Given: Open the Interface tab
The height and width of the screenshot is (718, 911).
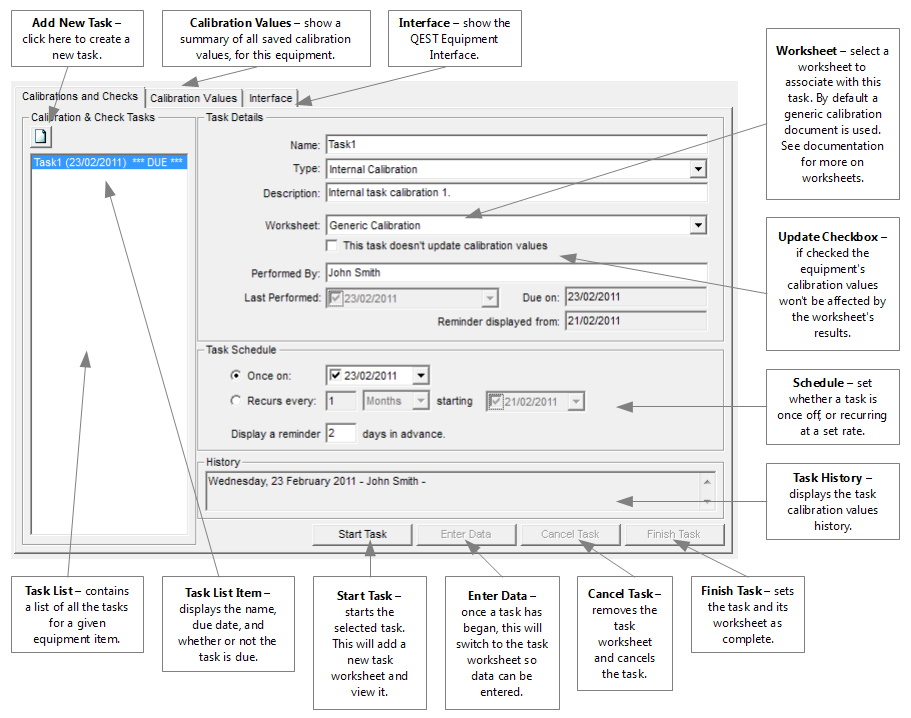Looking at the screenshot, I should click(x=270, y=98).
